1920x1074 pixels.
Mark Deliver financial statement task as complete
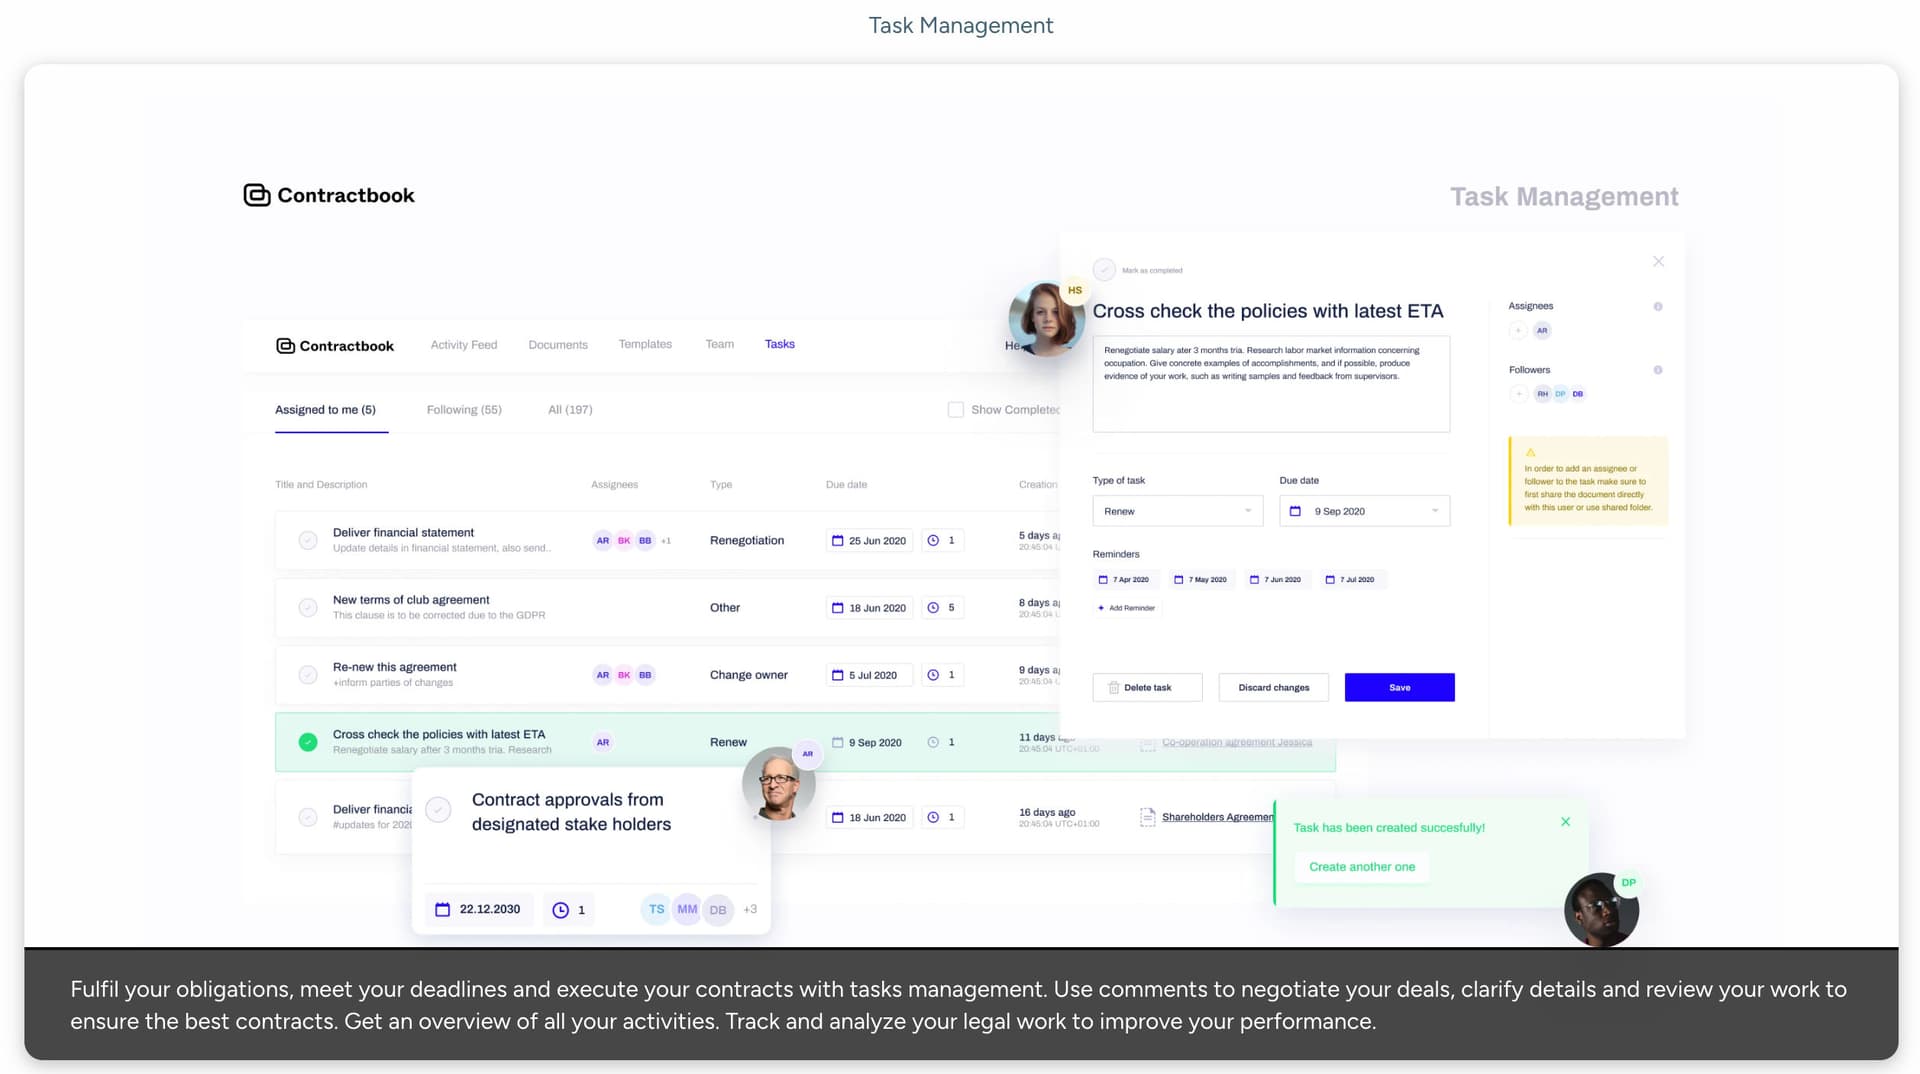(308, 540)
